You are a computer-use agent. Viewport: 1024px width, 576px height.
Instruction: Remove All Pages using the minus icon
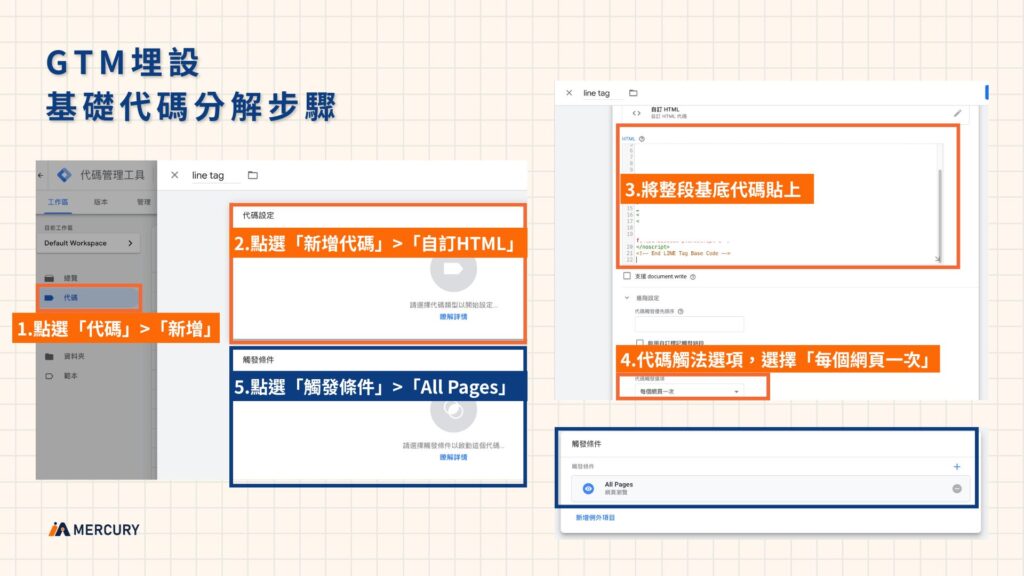click(x=956, y=488)
